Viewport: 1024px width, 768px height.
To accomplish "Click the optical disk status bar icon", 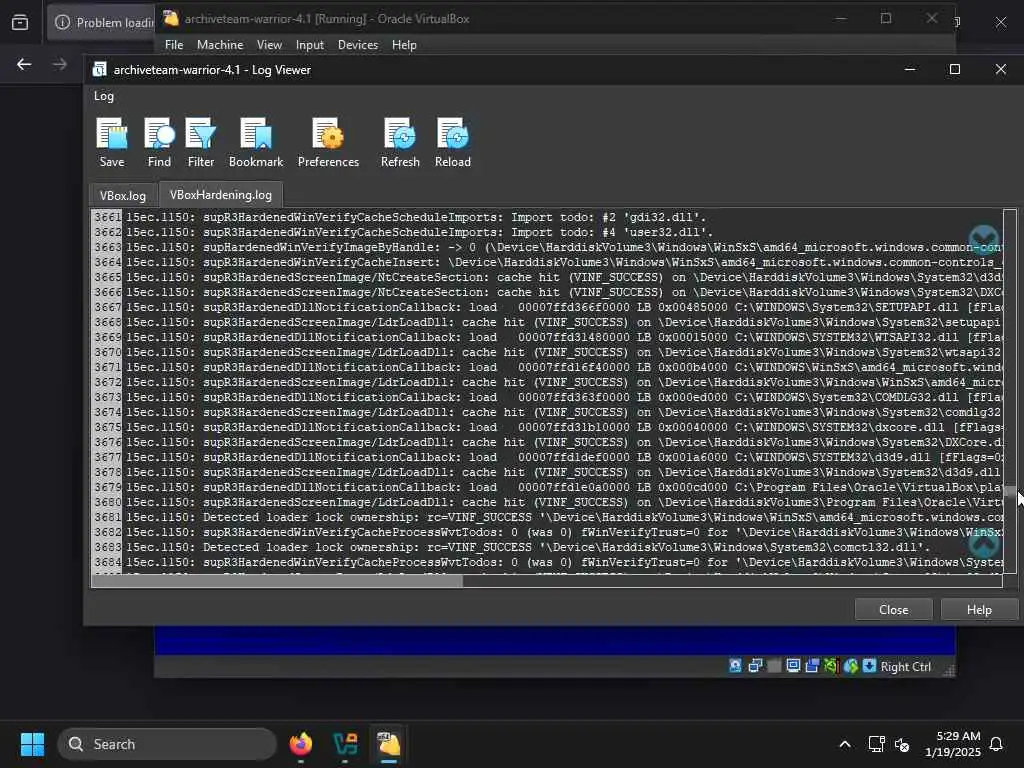I will [x=735, y=665].
